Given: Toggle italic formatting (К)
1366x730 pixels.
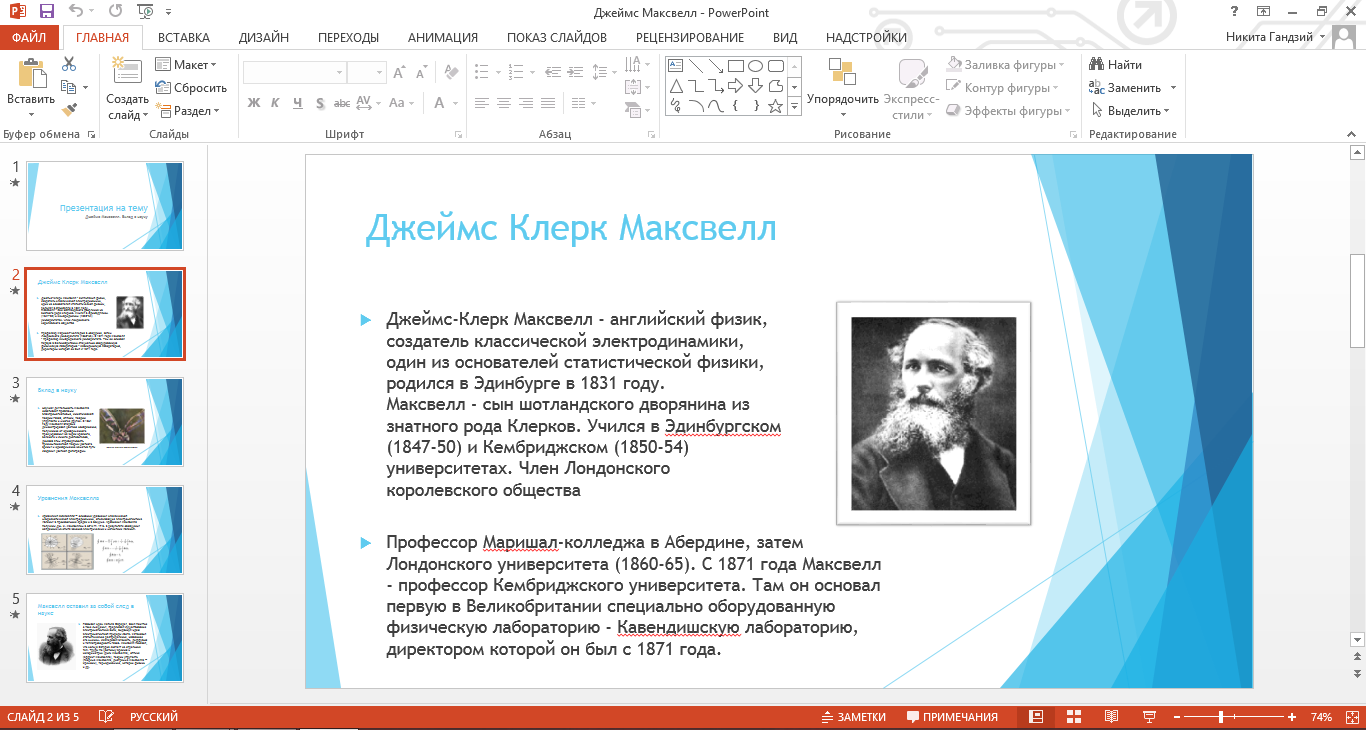Looking at the screenshot, I should pos(276,102).
